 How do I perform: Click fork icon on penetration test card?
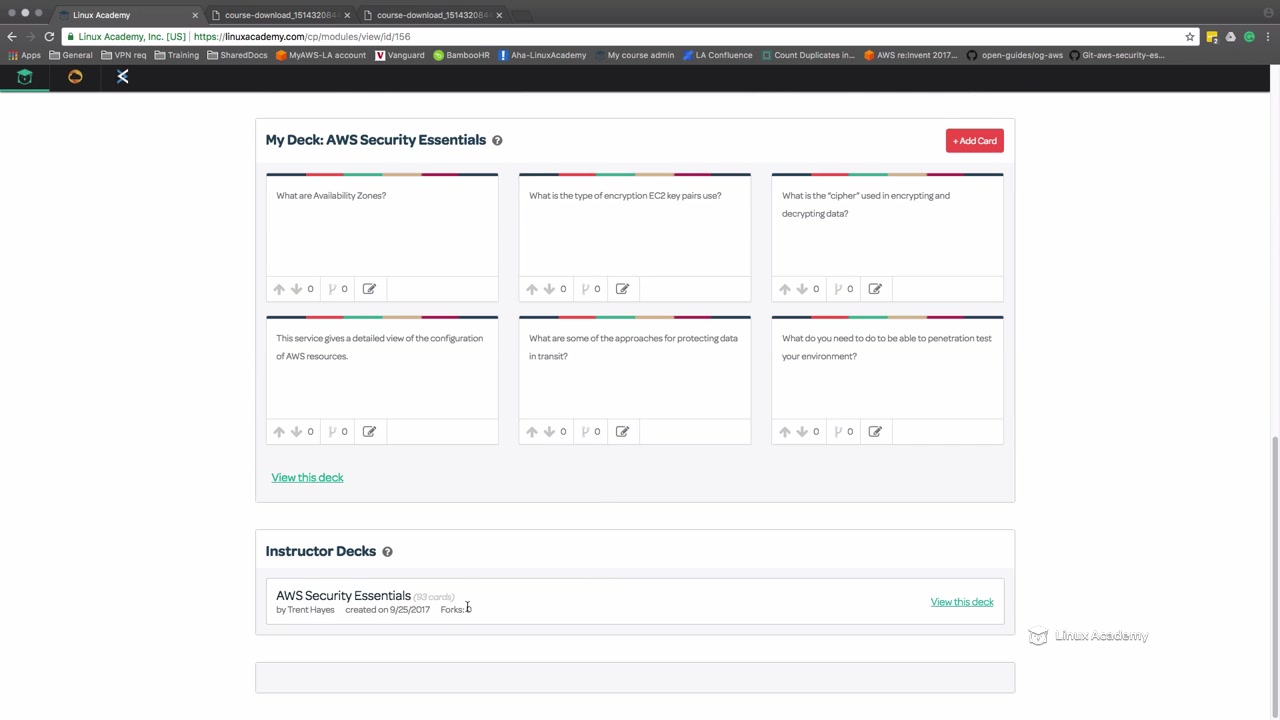pos(838,432)
